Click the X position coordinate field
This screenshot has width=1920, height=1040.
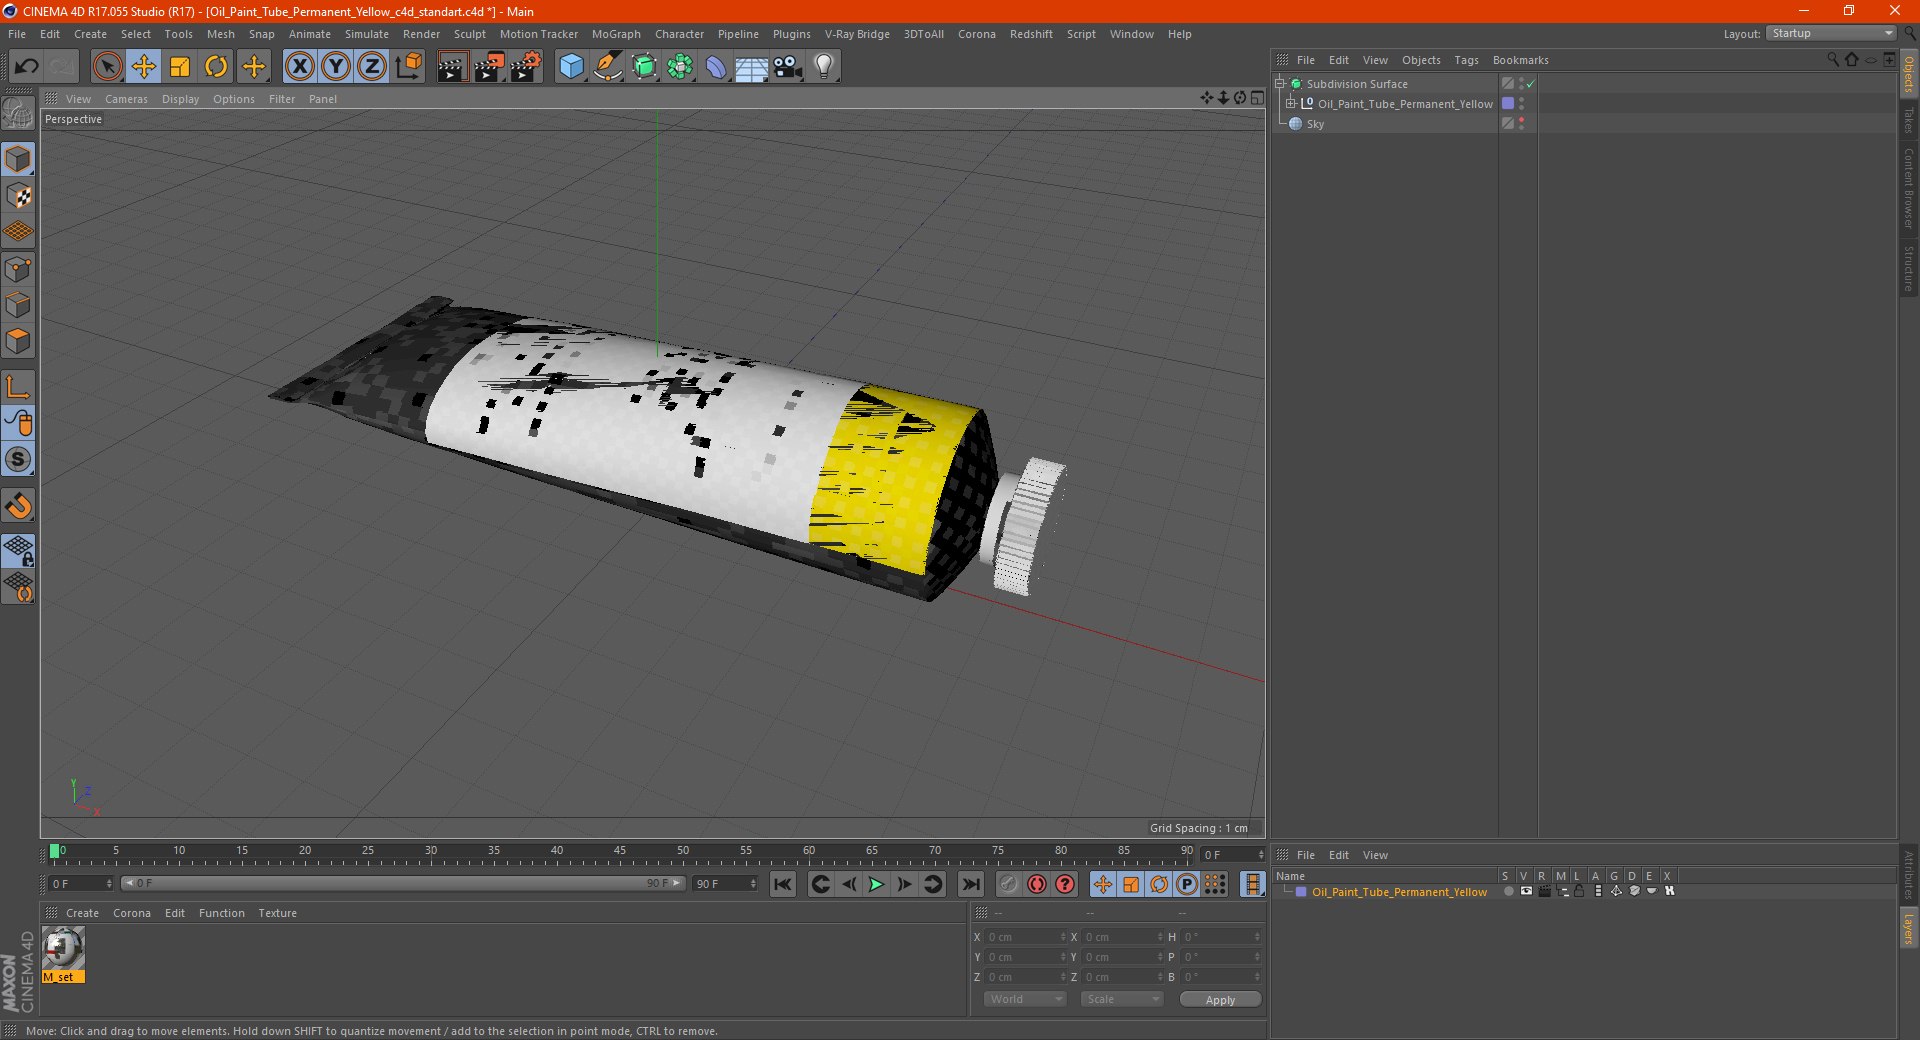pos(1024,937)
